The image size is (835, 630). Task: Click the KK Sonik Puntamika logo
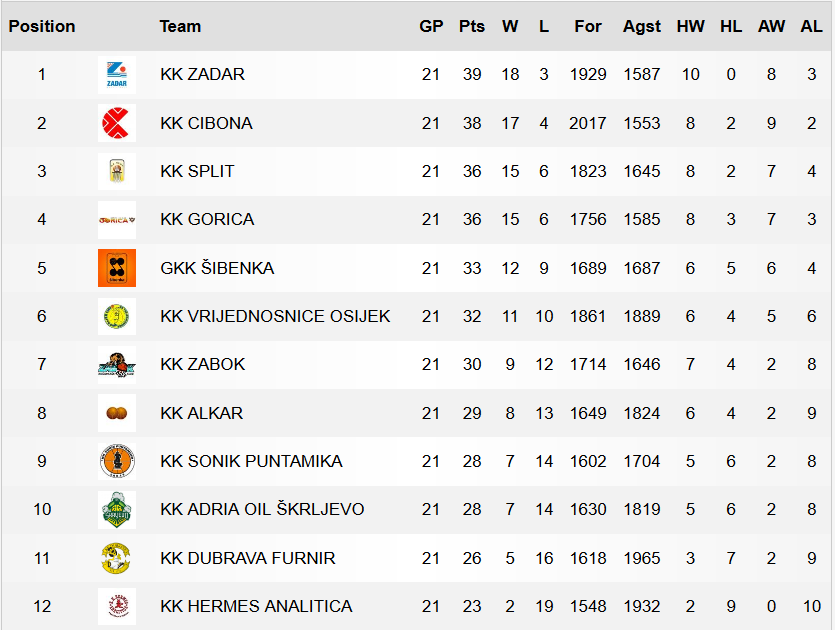(x=117, y=461)
